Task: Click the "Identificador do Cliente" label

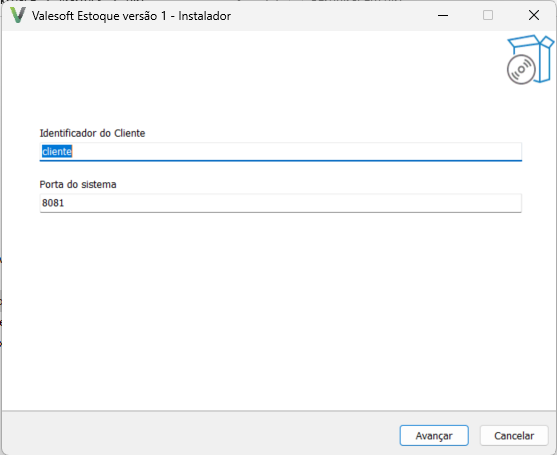Action: coord(92,133)
